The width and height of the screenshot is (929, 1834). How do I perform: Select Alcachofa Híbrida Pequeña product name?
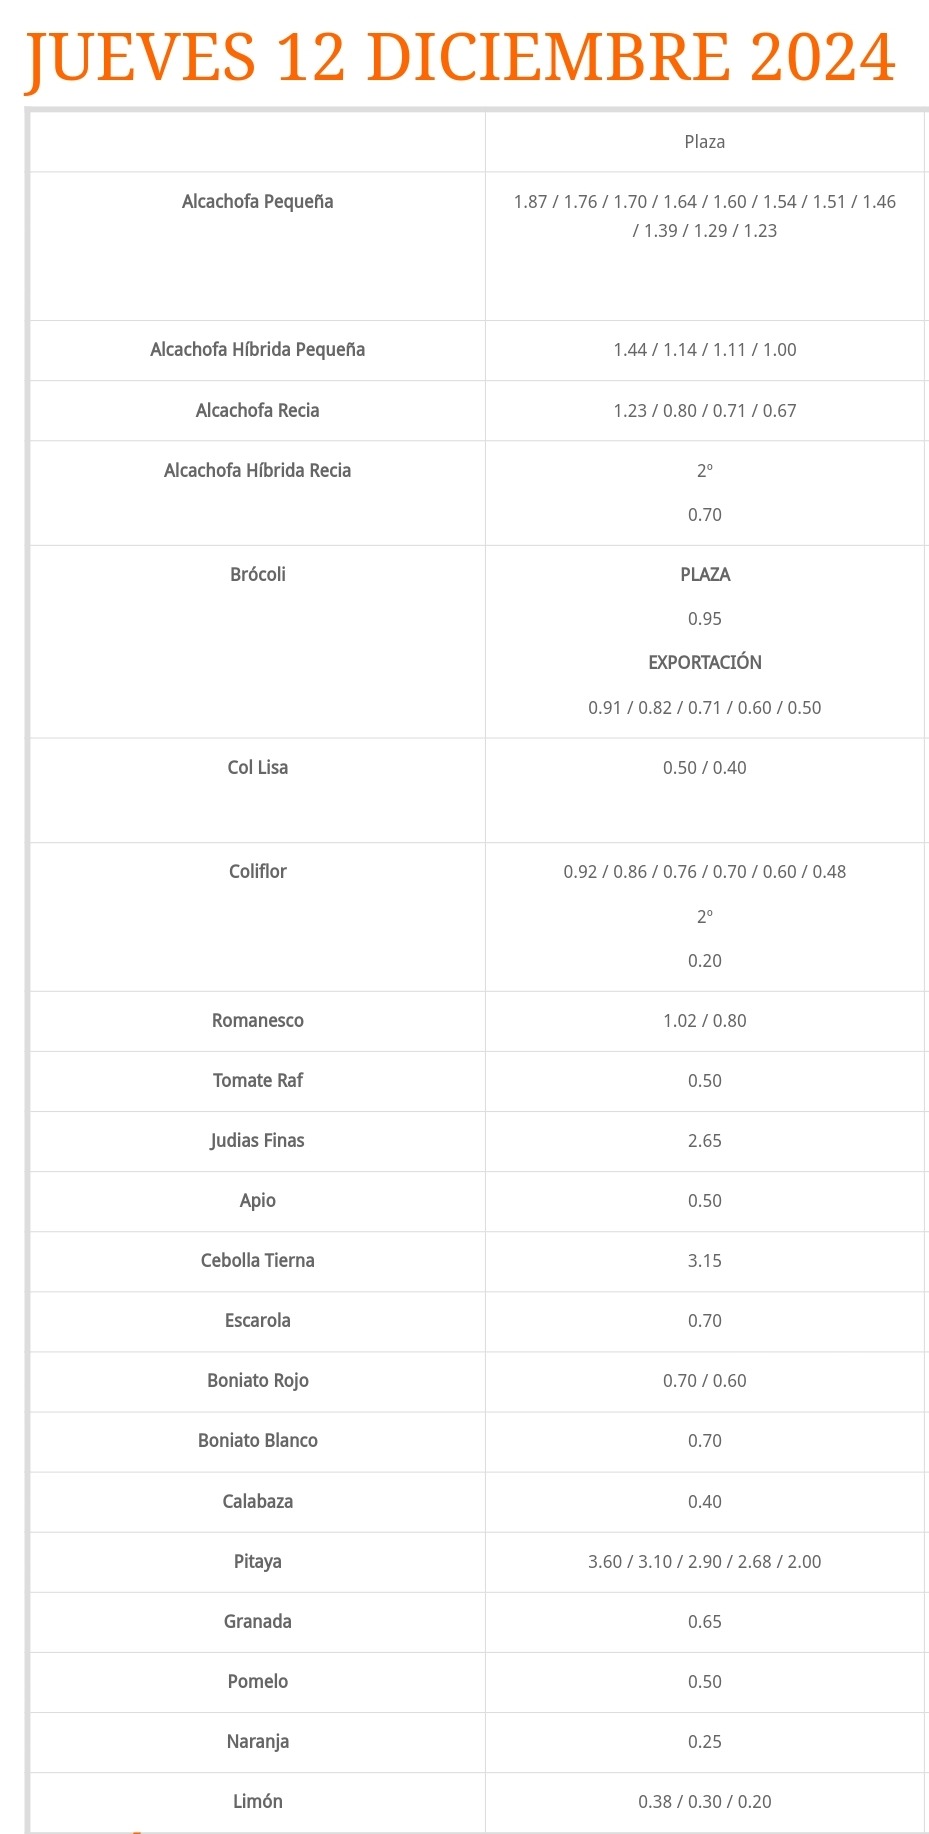click(258, 350)
